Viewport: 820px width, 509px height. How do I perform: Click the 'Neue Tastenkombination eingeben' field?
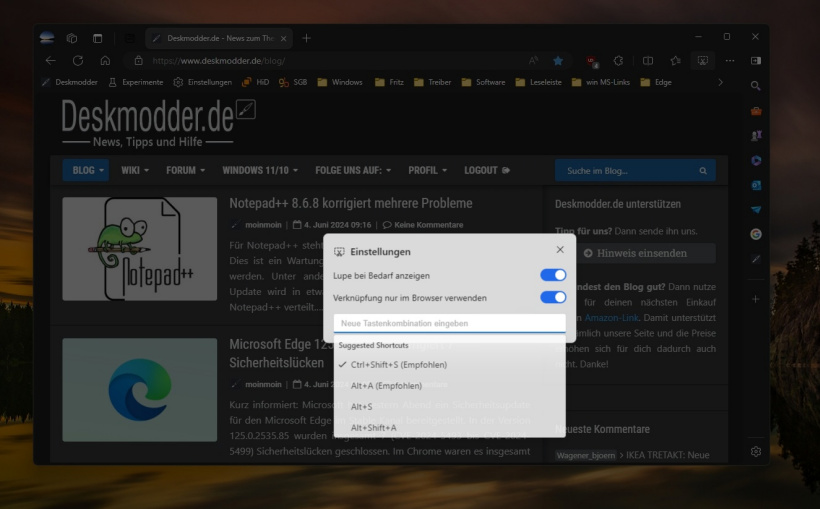coord(449,323)
